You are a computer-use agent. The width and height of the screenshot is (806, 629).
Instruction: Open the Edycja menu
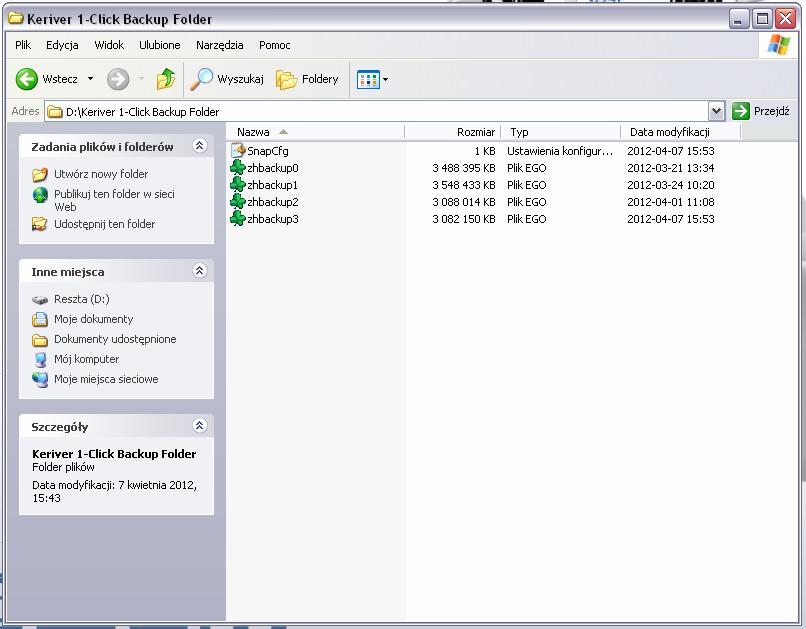pos(62,45)
